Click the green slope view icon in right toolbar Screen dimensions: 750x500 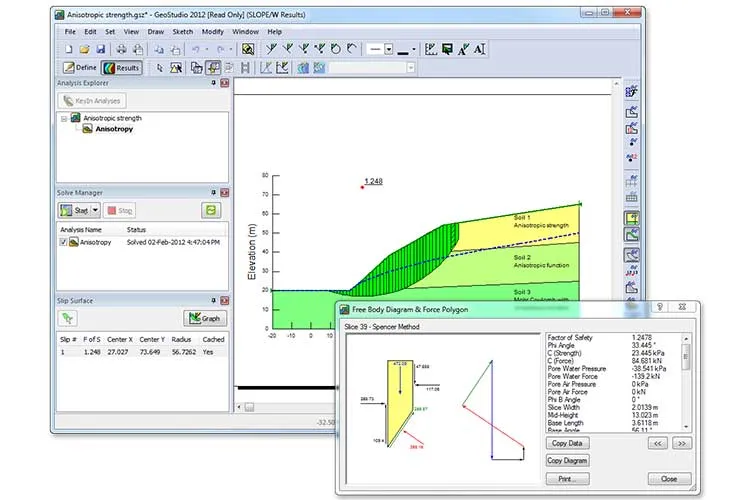(x=632, y=234)
